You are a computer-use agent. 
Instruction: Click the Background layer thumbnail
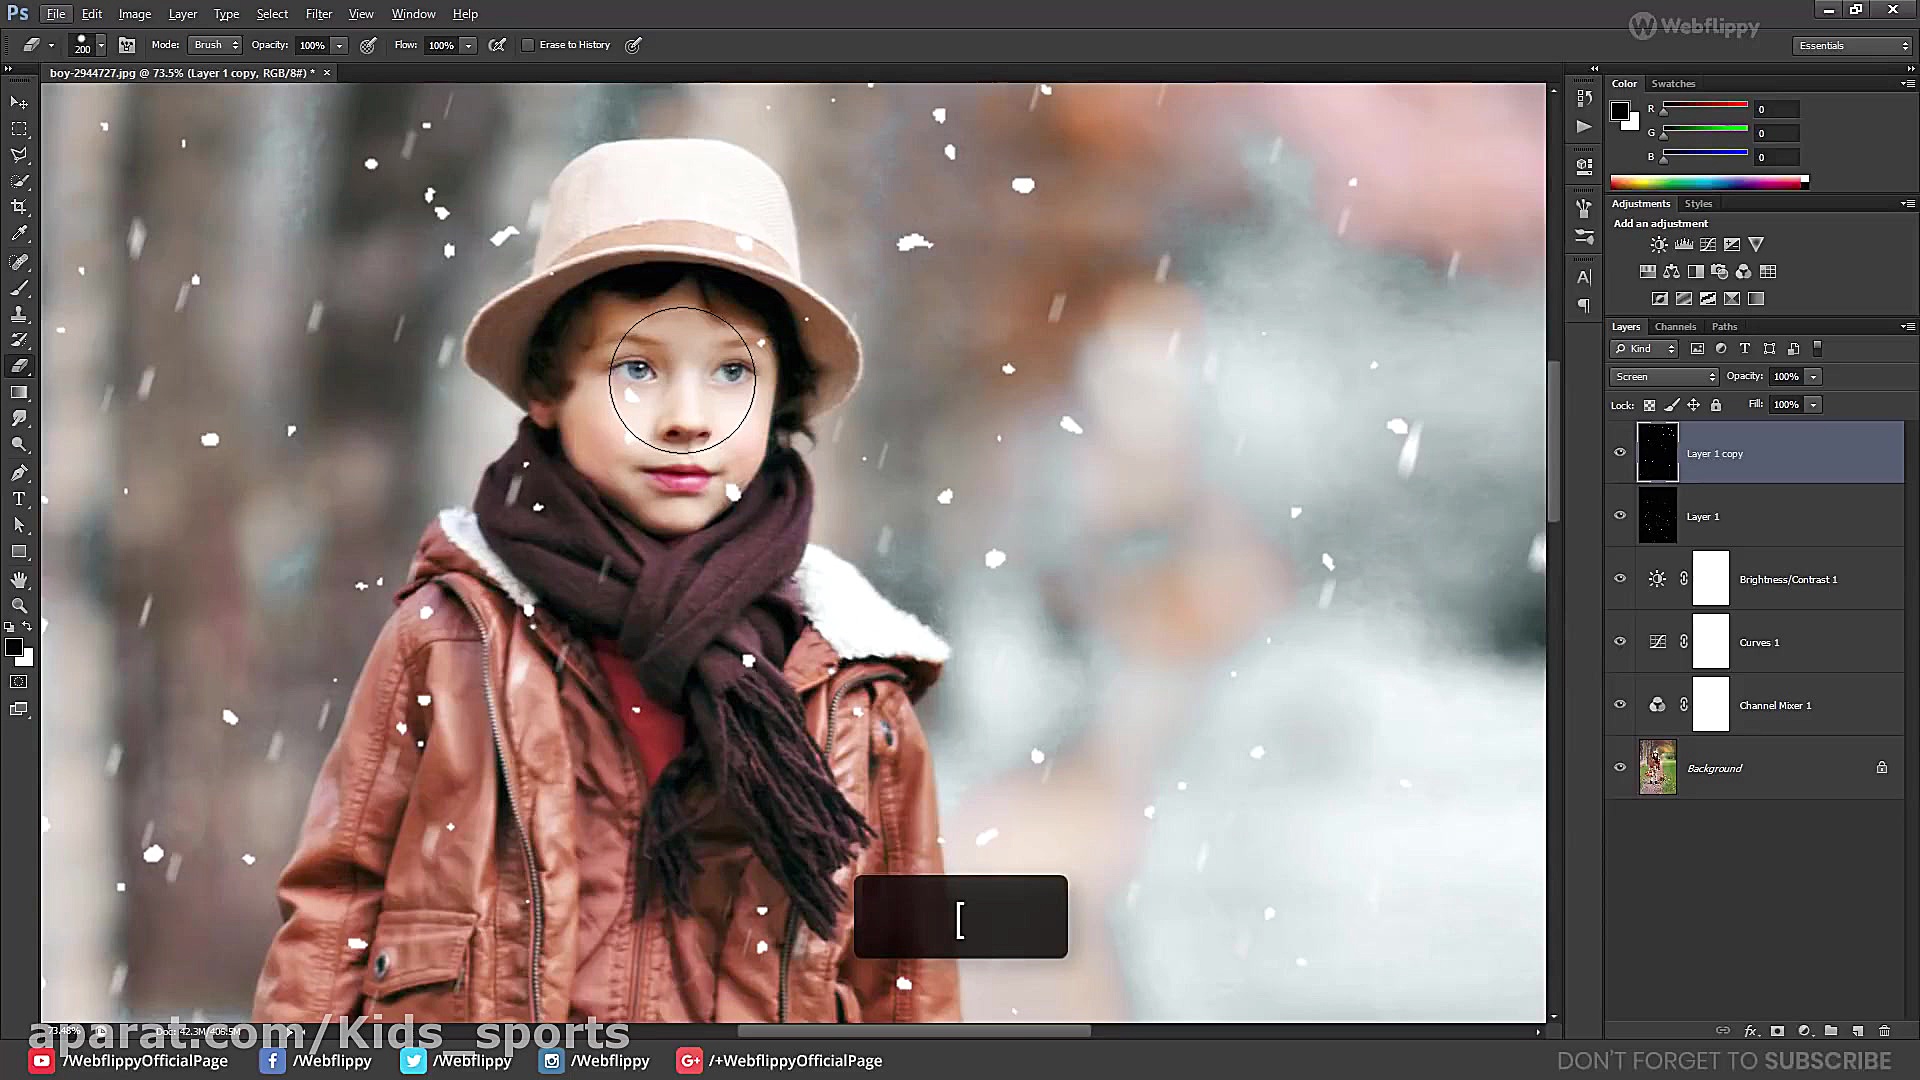(1657, 768)
